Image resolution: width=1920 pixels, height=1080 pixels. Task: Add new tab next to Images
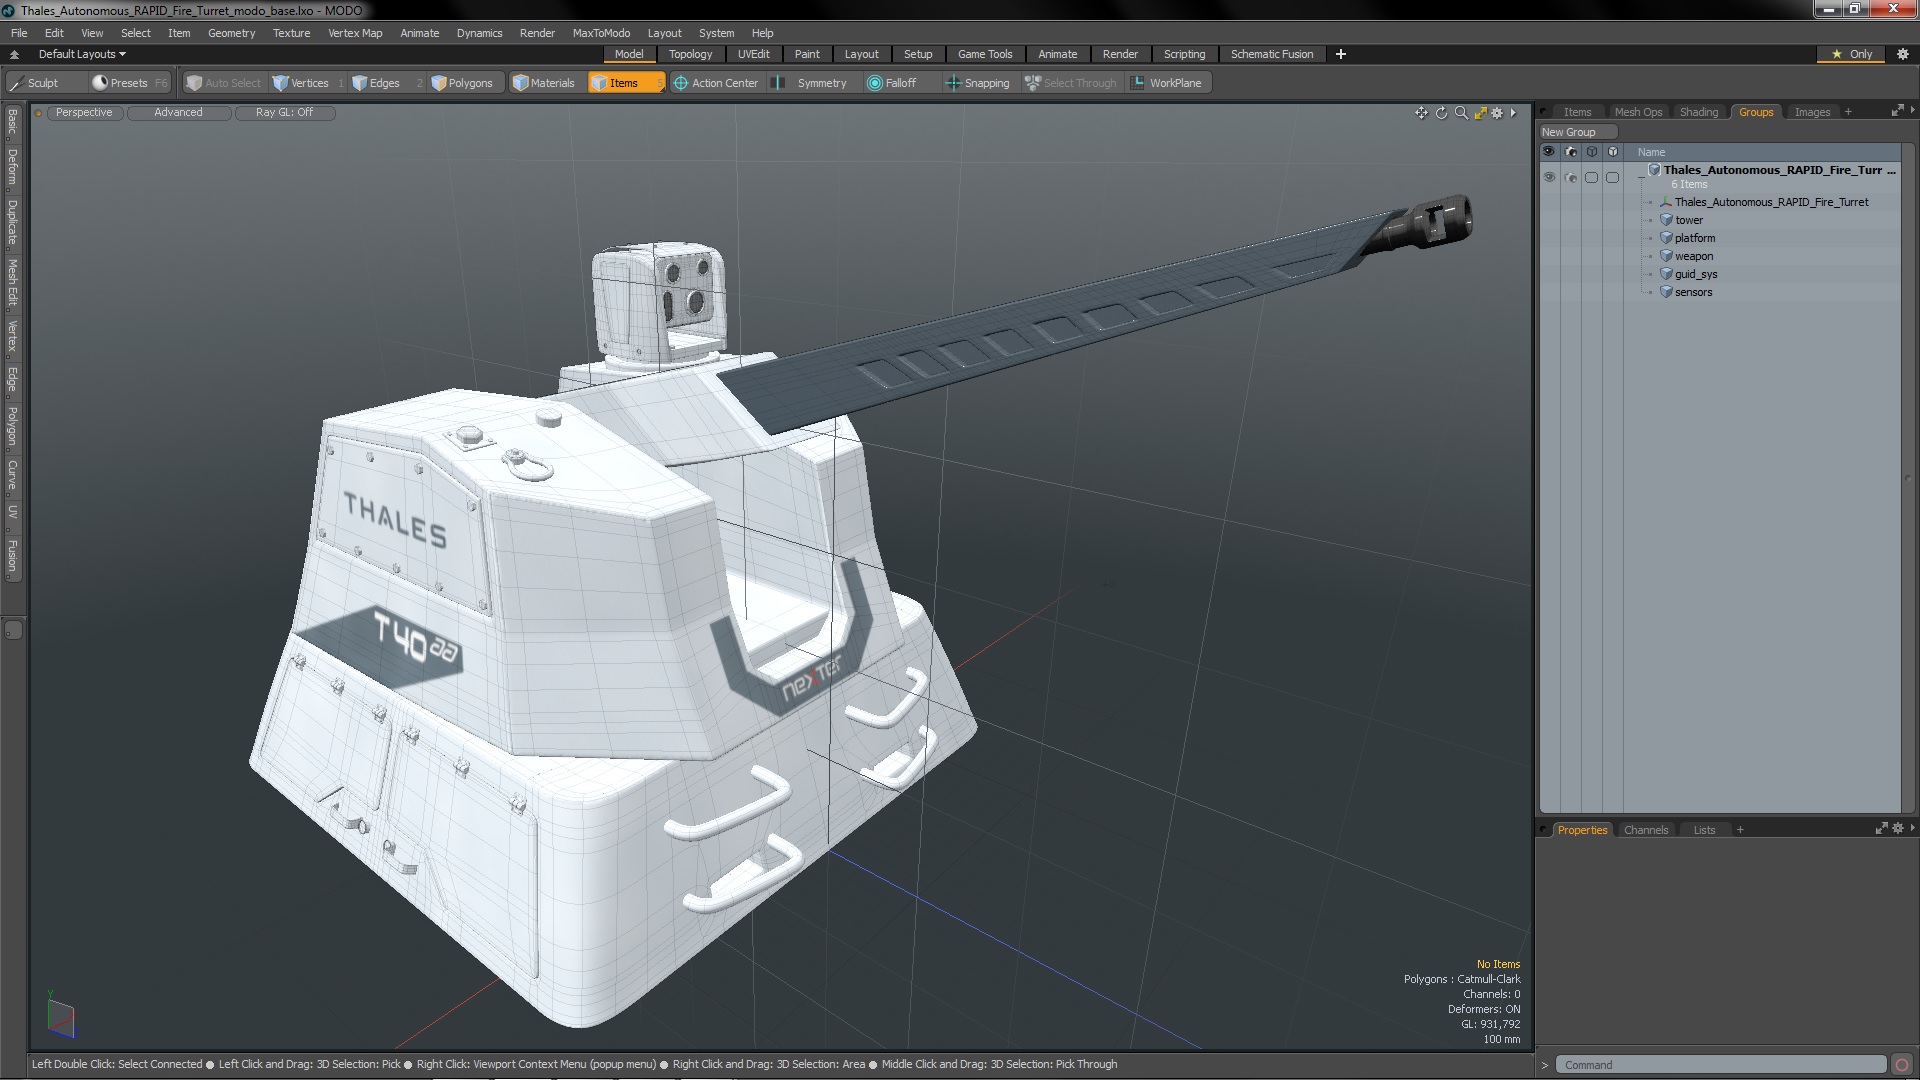pos(1848,112)
